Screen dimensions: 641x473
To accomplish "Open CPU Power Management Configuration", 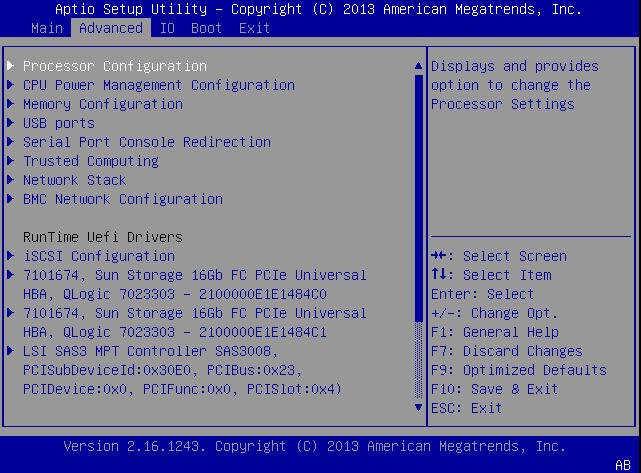I will pyautogui.click(x=159, y=85).
